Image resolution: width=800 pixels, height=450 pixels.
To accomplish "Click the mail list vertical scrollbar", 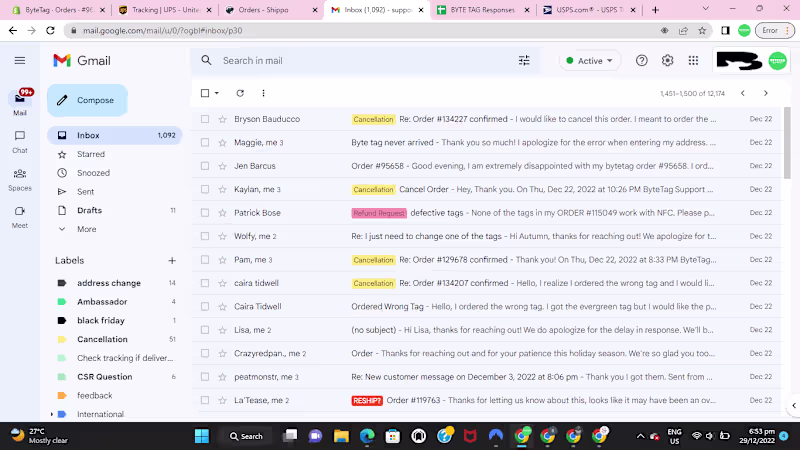I will click(x=787, y=143).
